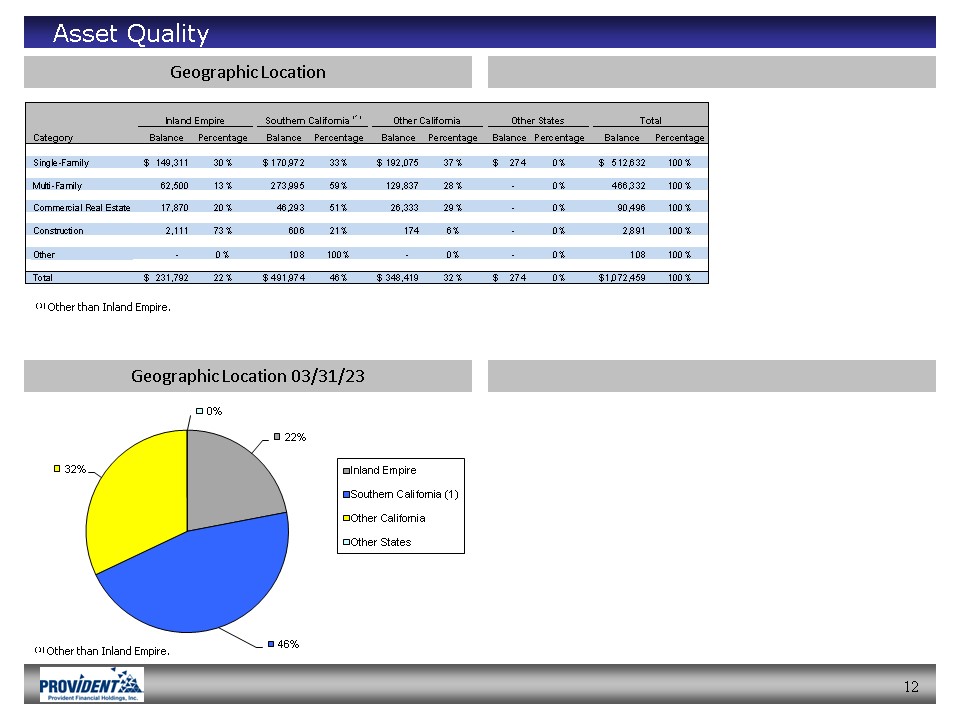Select the Inland Empire column header
Screen dimensions: 960x720
(x=194, y=120)
